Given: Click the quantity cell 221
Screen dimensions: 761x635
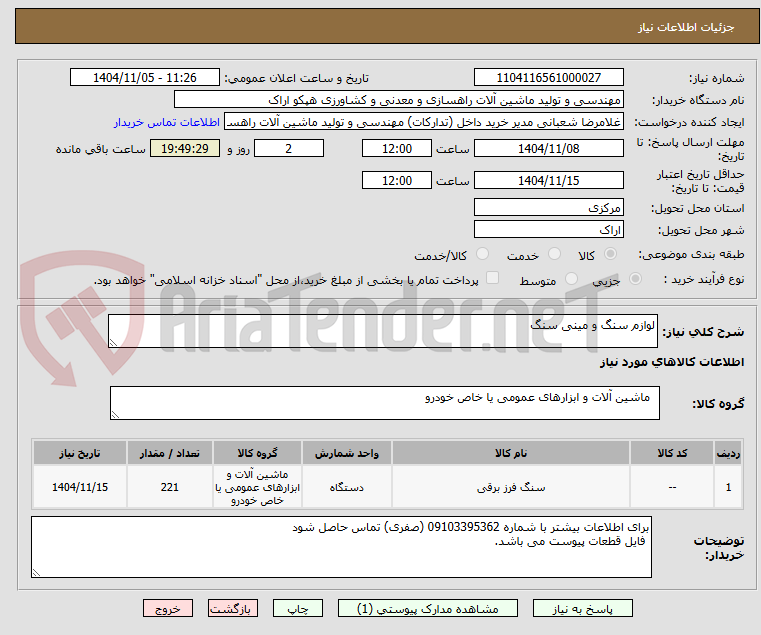Looking at the screenshot, I should pyautogui.click(x=169, y=487).
